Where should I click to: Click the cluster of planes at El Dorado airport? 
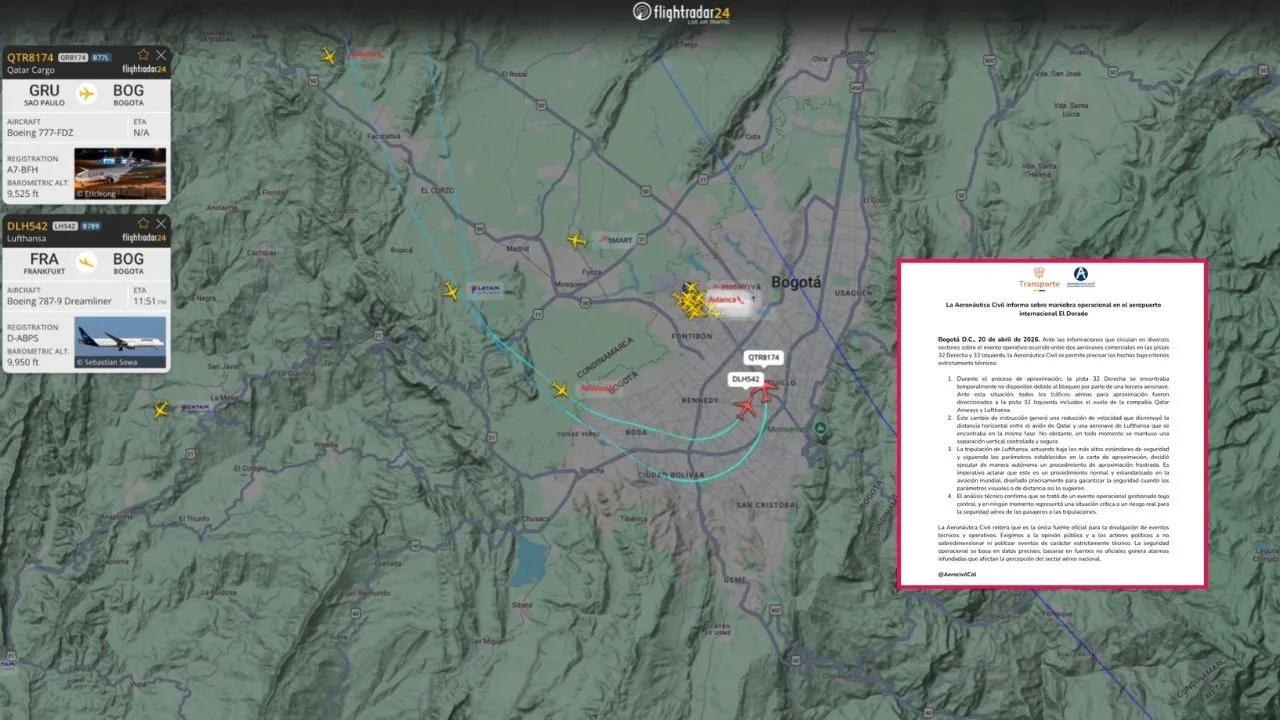pos(691,301)
